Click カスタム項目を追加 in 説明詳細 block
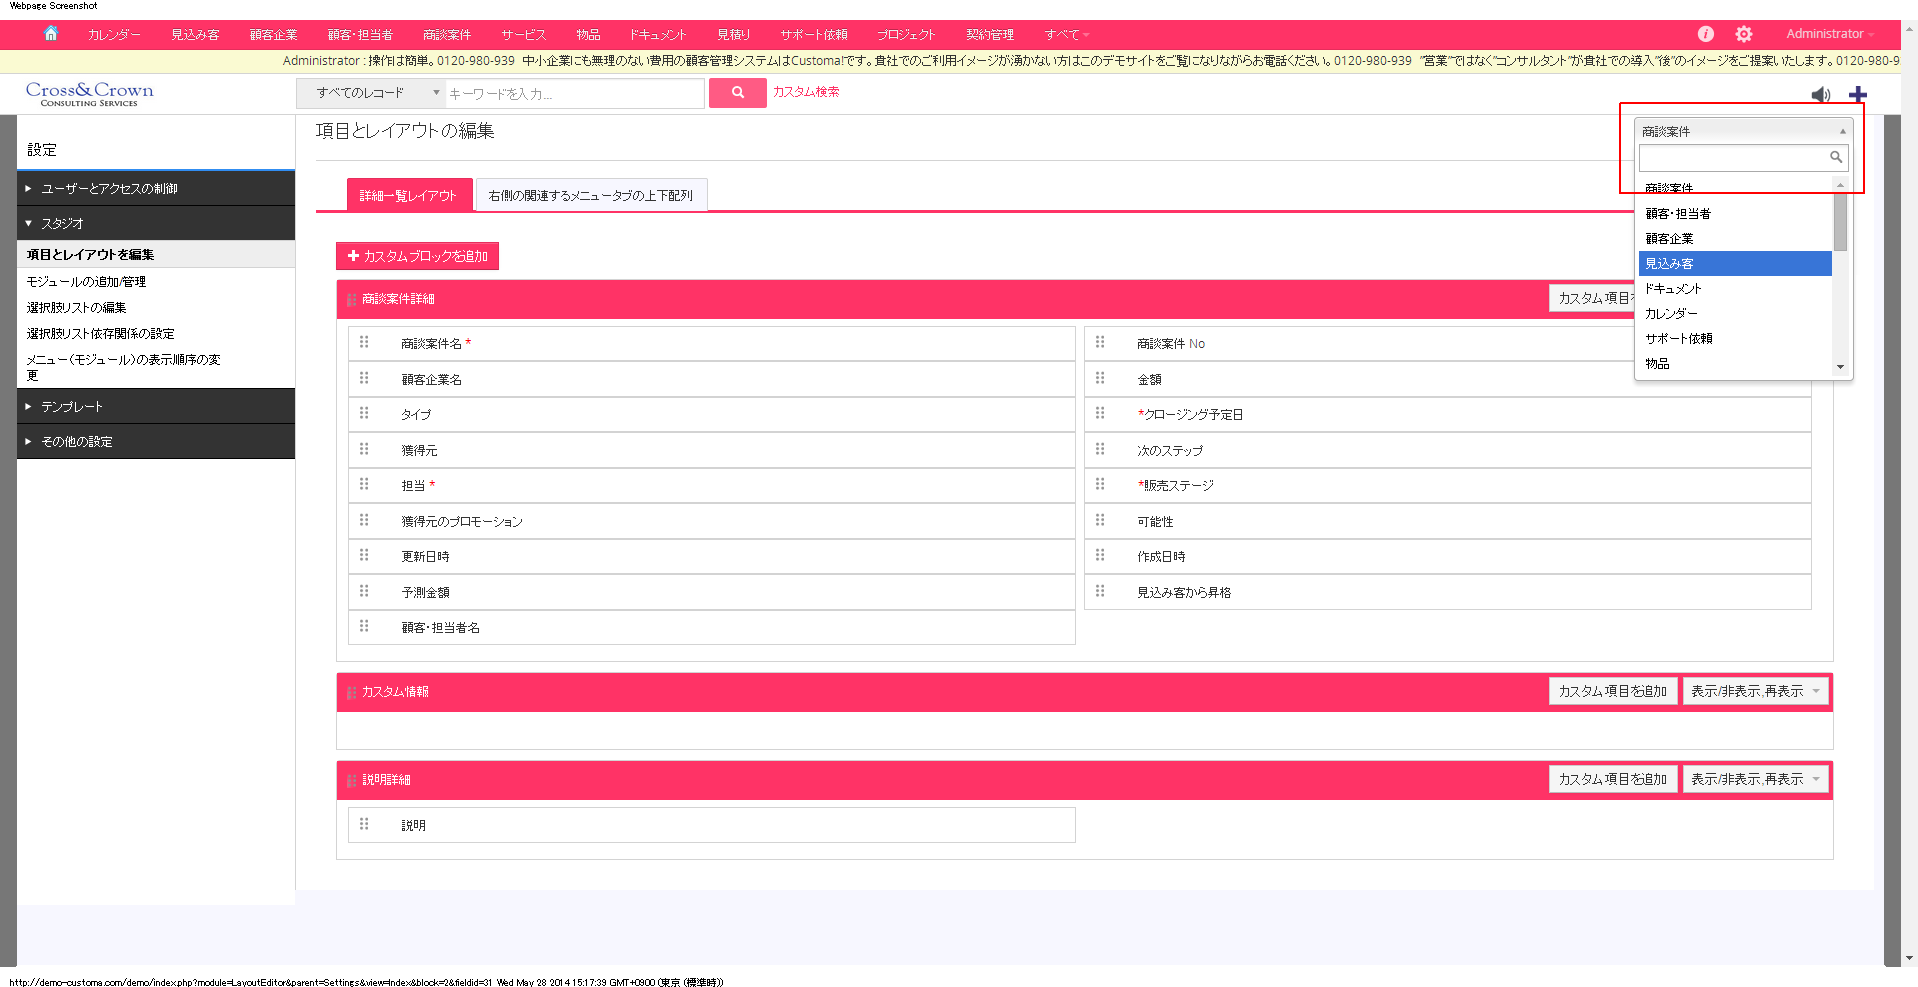The height and width of the screenshot is (987, 1918). tap(1612, 779)
